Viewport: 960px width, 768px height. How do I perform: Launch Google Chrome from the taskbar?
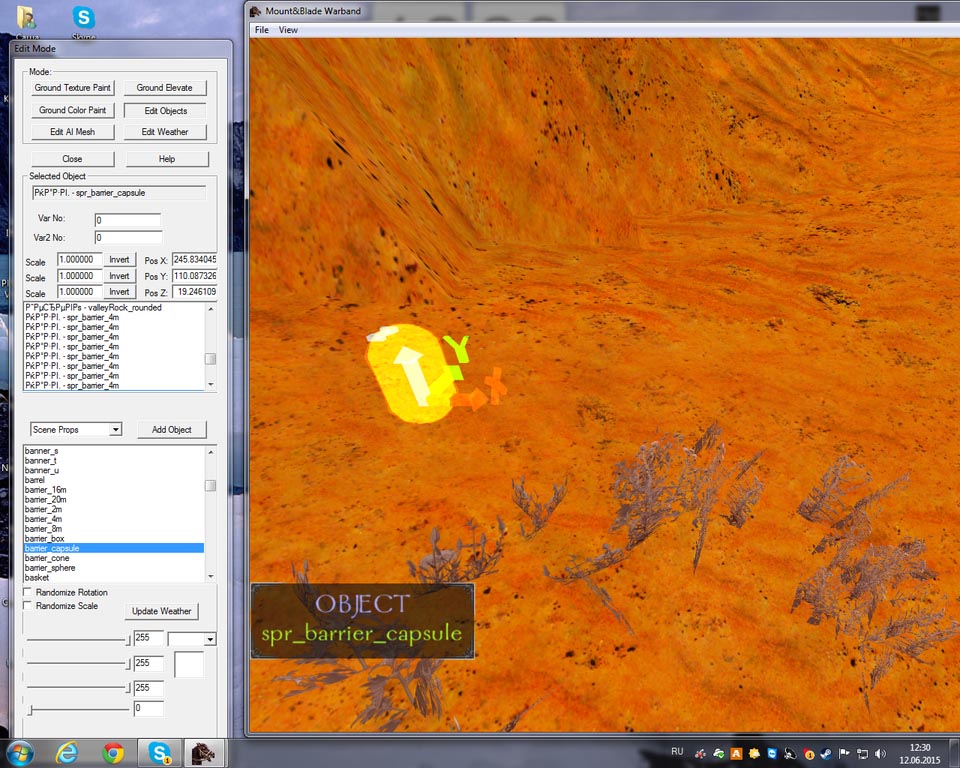pos(113,753)
